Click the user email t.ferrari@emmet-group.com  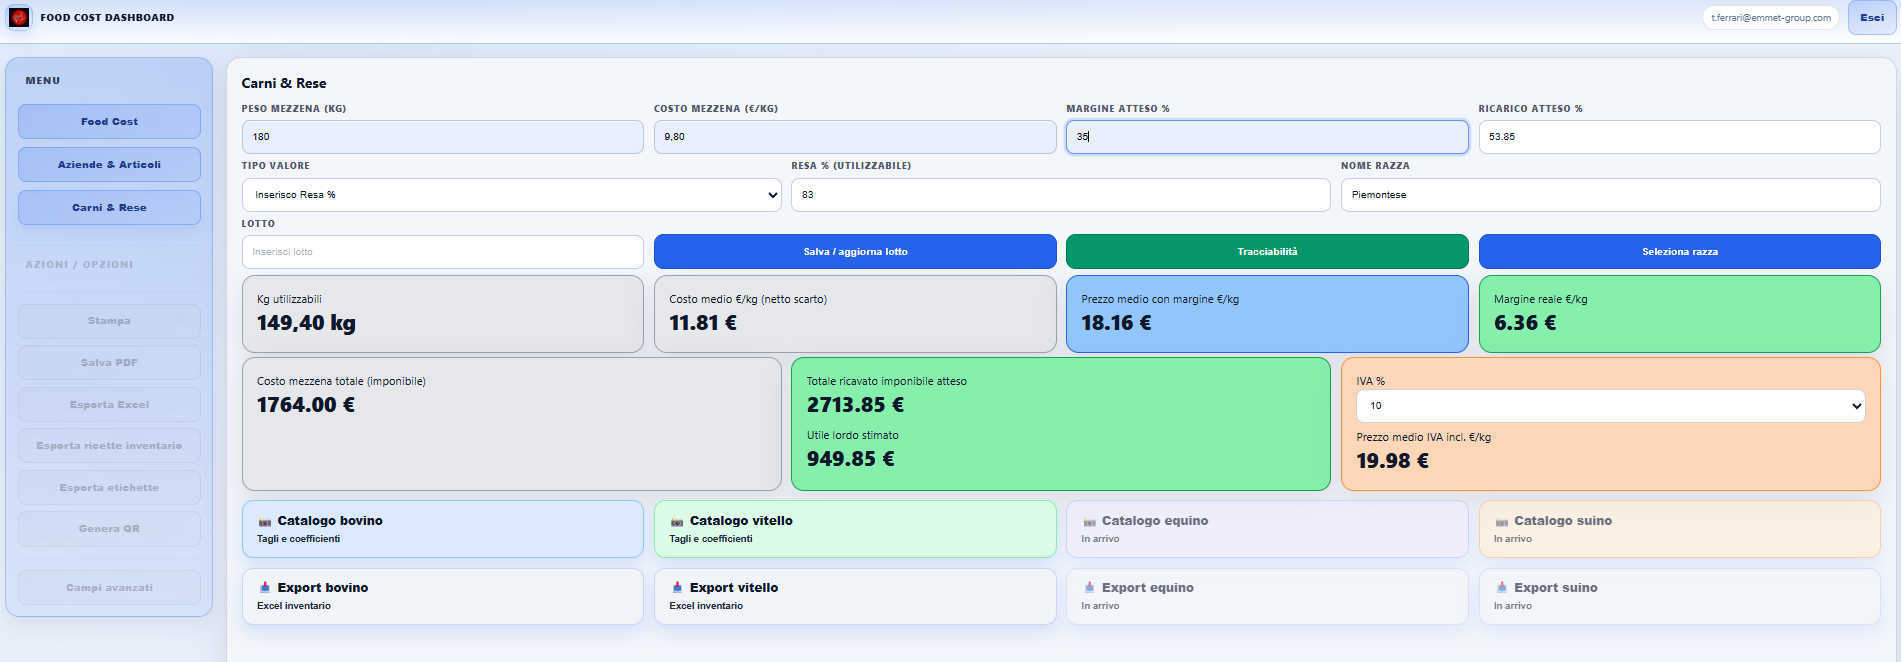(x=1771, y=18)
